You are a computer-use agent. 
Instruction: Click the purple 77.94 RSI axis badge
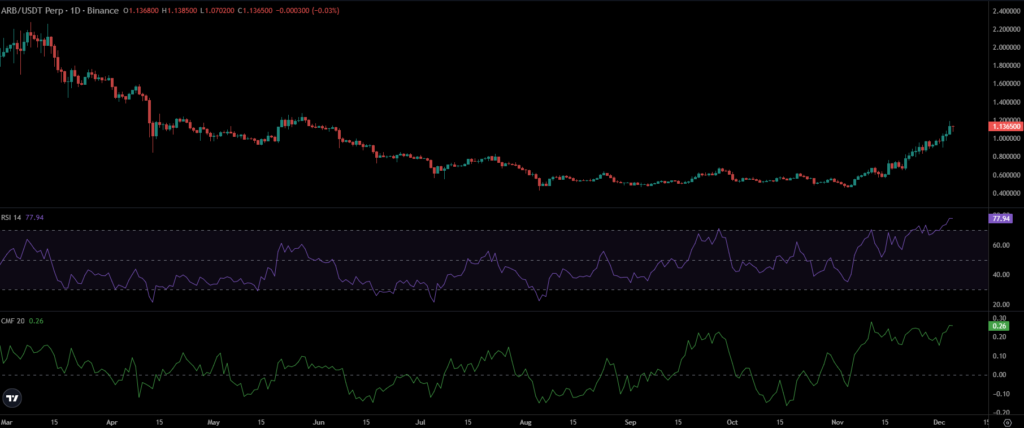pyautogui.click(x=1001, y=219)
